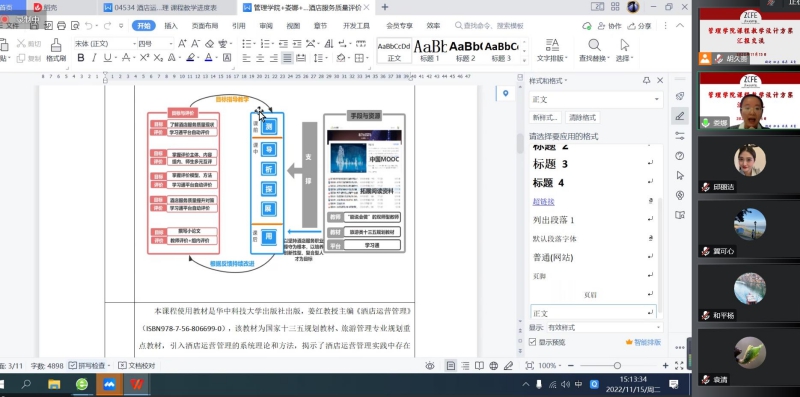Click the 清除格式 button
Viewport: 800px width, 397px height.
[582, 117]
